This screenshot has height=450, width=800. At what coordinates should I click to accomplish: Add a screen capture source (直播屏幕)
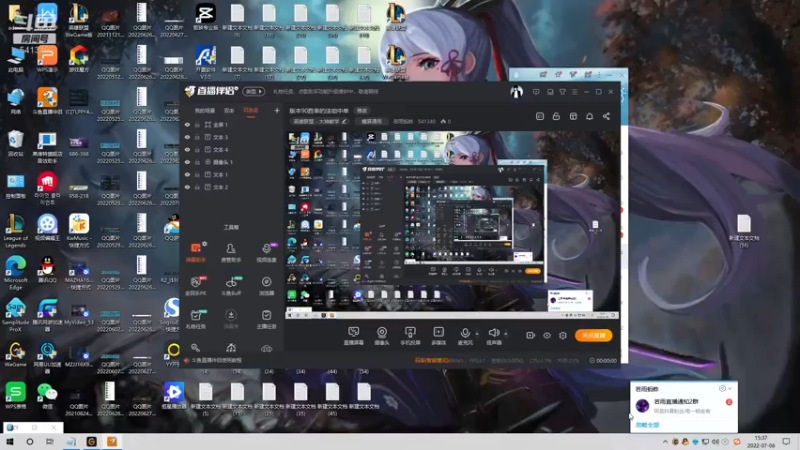coord(354,336)
